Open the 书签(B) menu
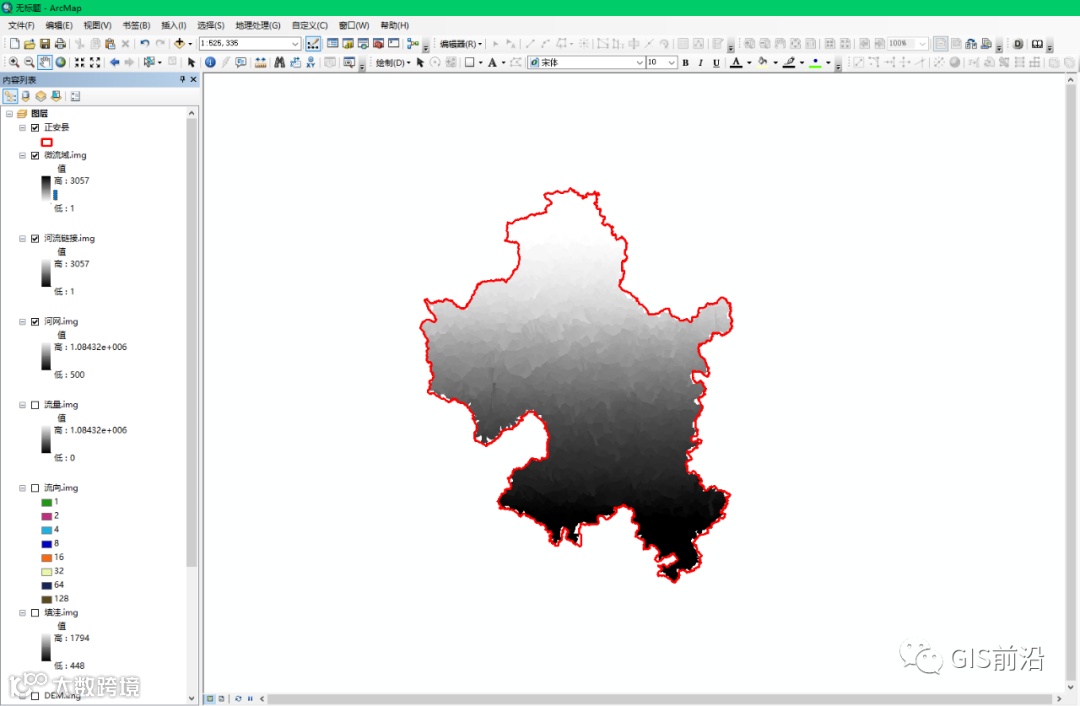The image size is (1080, 706). (136, 25)
